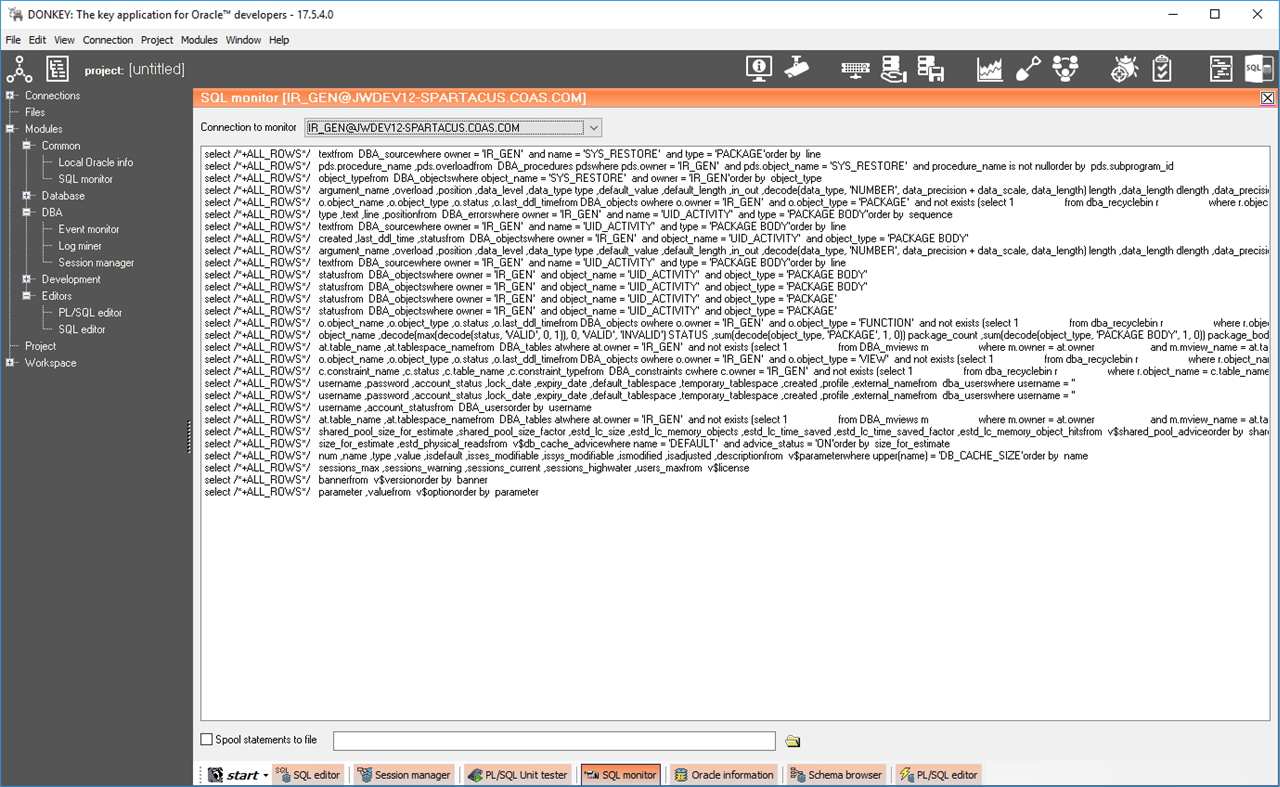Switch to PL/SQL editor bottom tab
This screenshot has height=787, width=1280.
[939, 775]
